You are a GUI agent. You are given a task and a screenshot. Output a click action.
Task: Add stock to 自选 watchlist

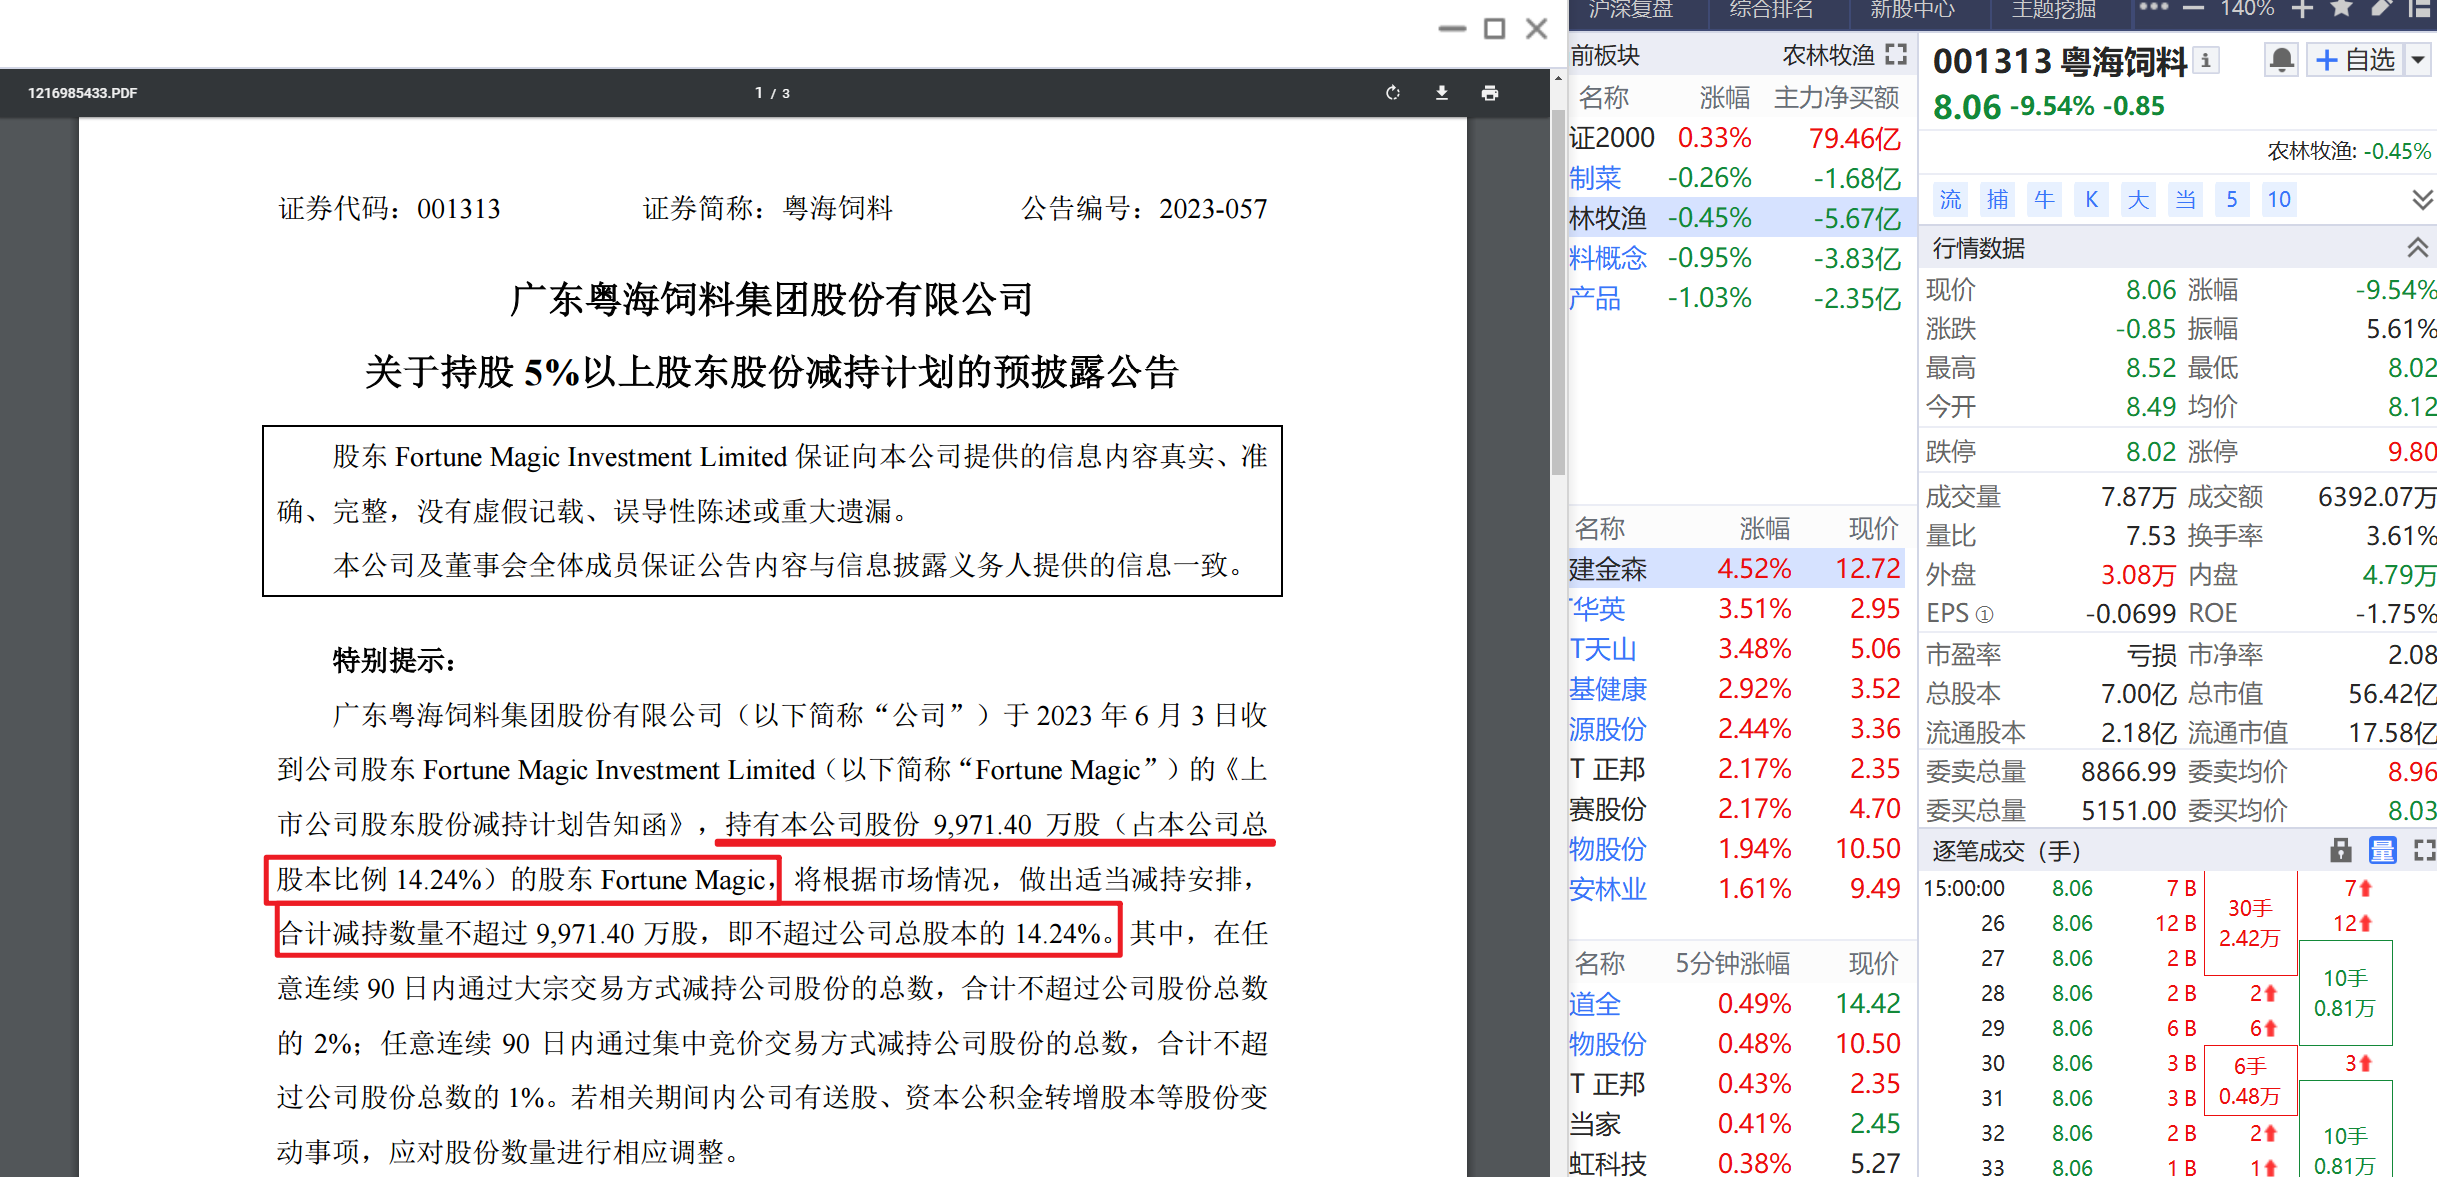[2355, 60]
